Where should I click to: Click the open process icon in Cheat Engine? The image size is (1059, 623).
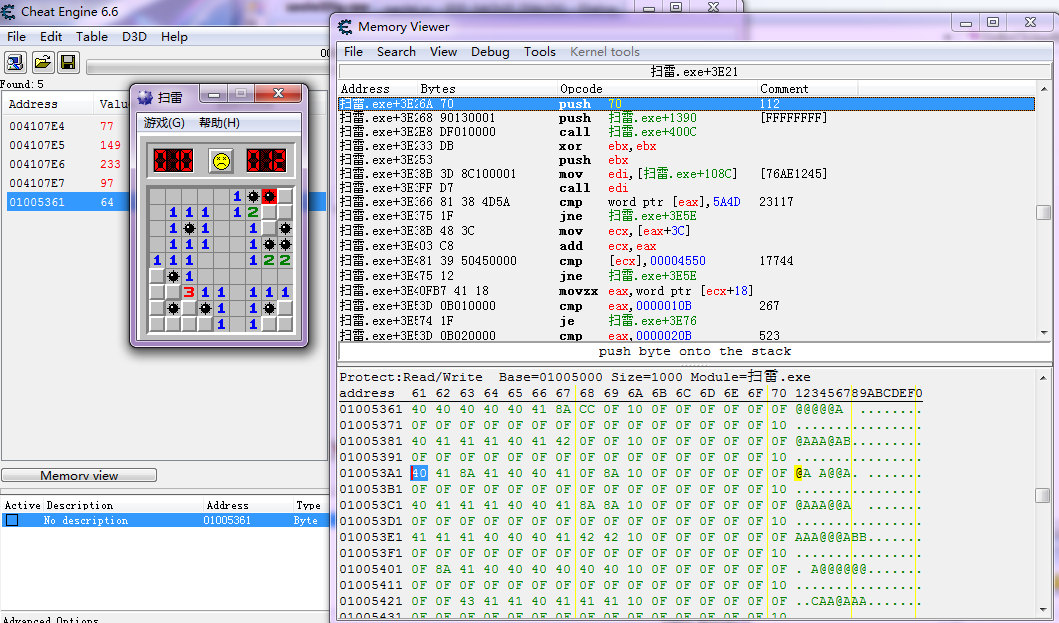point(16,63)
